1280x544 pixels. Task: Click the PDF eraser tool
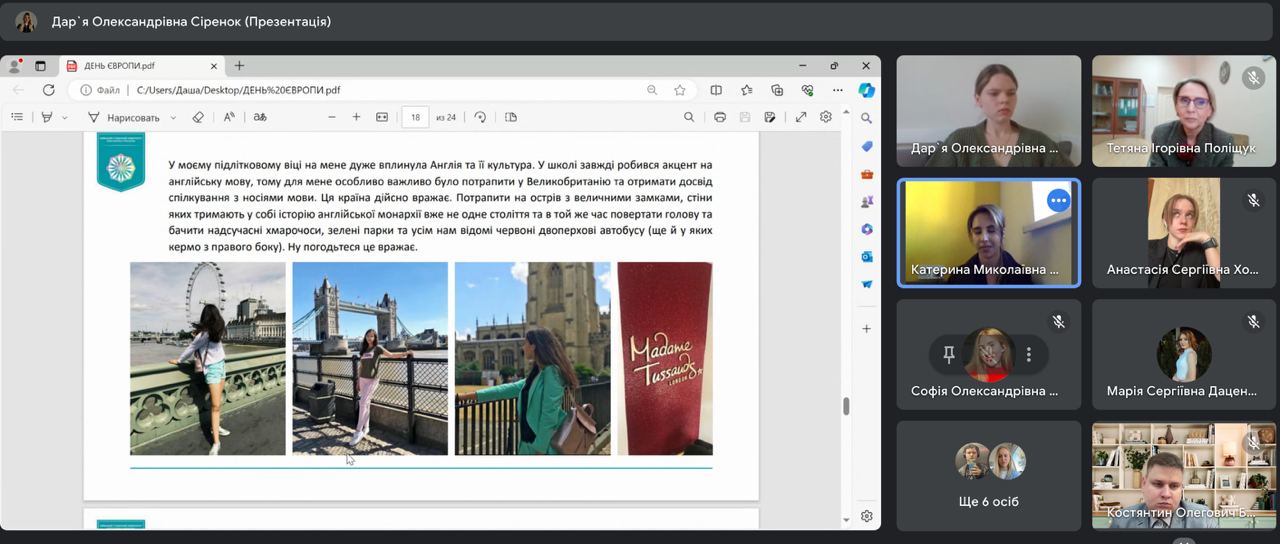198,117
